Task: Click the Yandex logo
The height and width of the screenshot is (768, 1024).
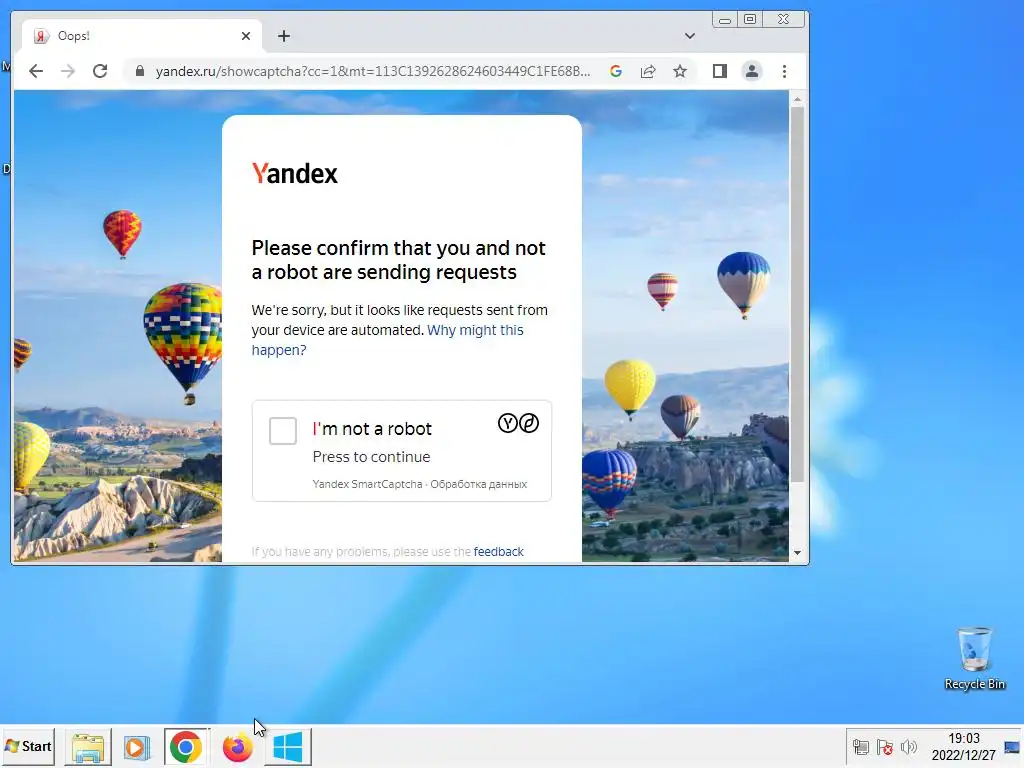Action: 295,174
